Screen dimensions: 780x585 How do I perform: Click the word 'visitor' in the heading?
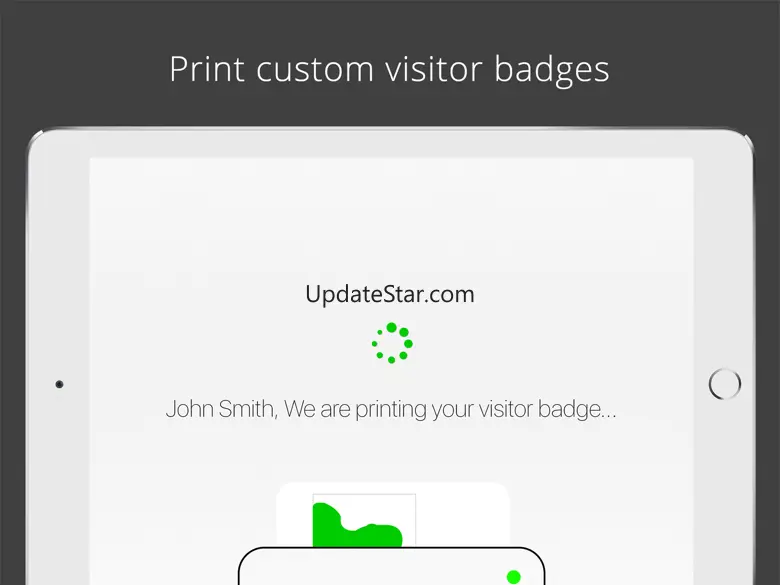(434, 69)
